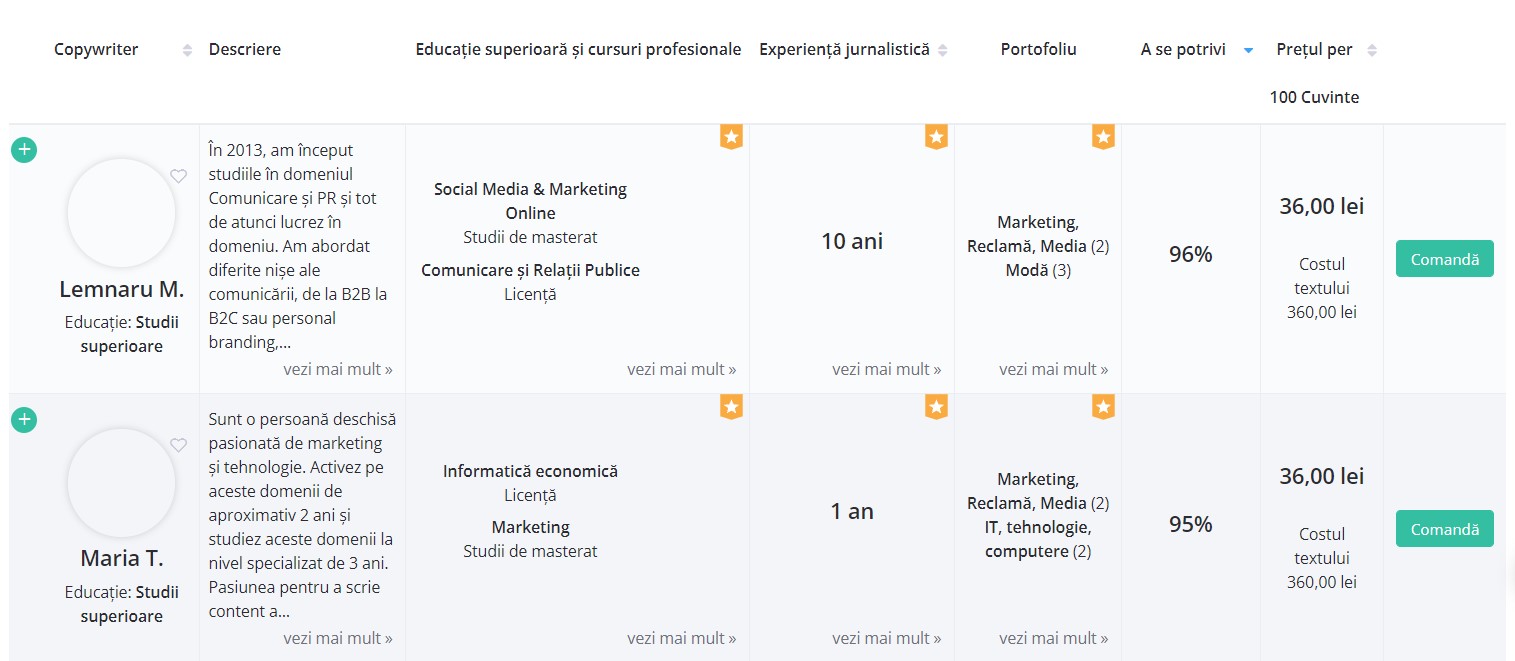The width and height of the screenshot is (1515, 661).
Task: Click star badge in Lemnaru's experience cell
Action: pos(936,137)
